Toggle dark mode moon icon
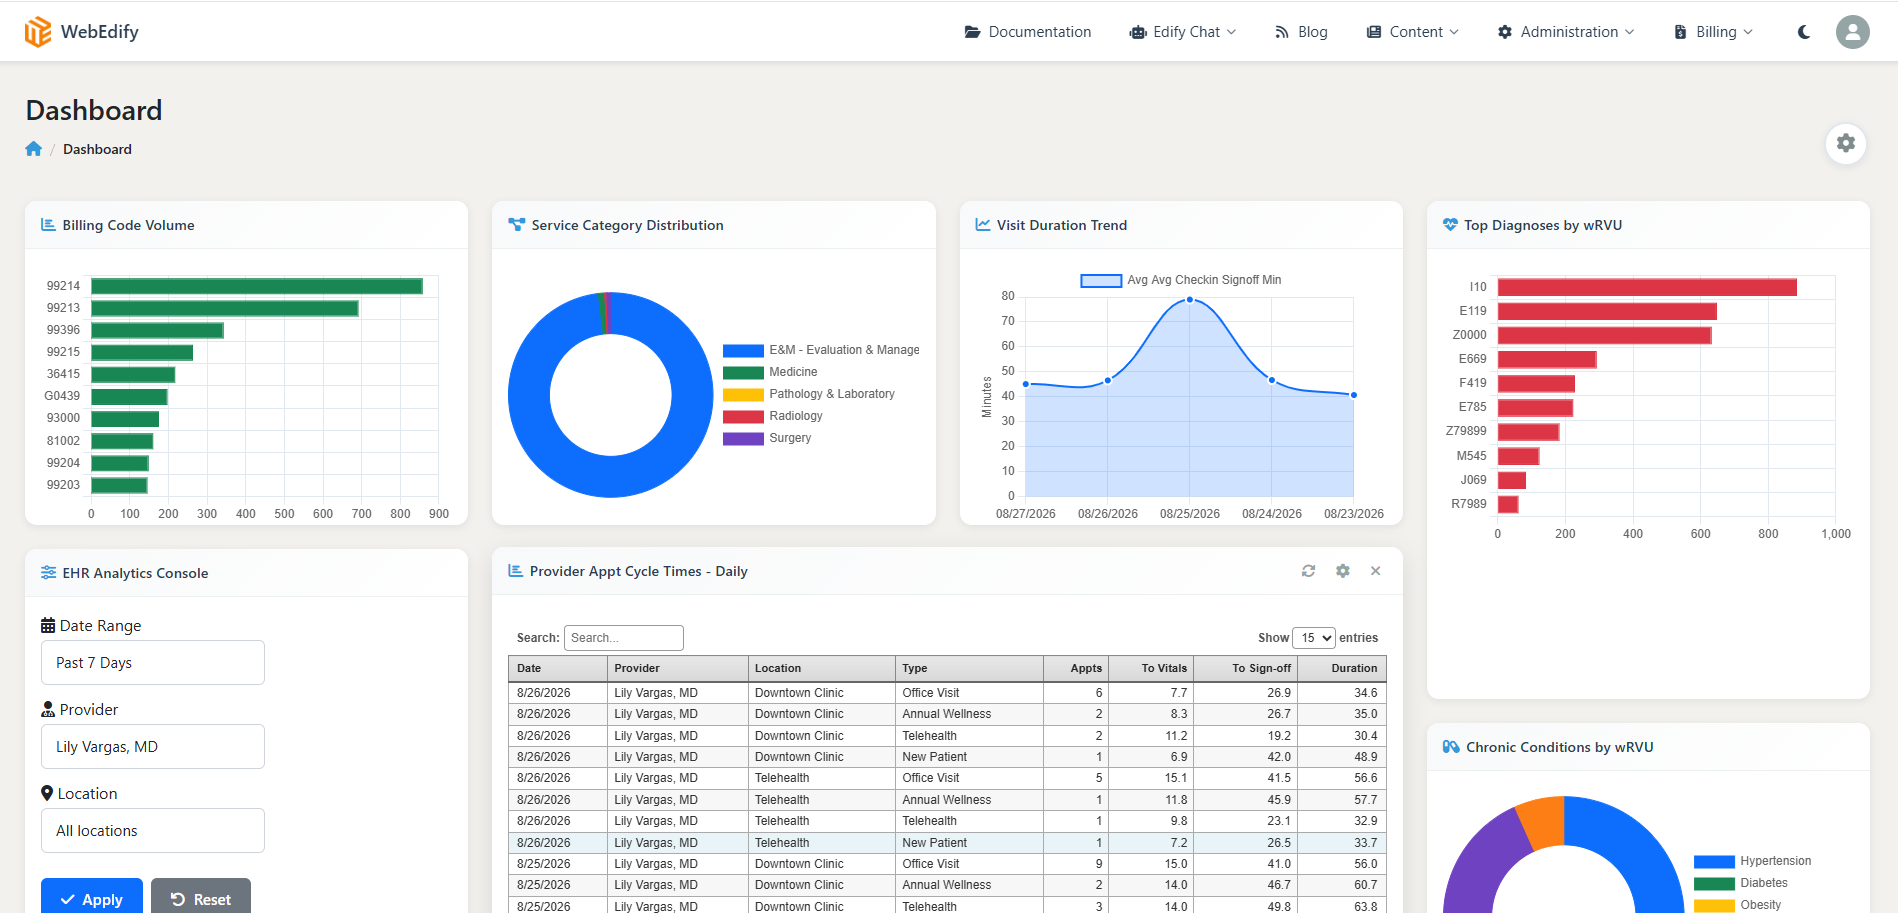 click(x=1804, y=32)
